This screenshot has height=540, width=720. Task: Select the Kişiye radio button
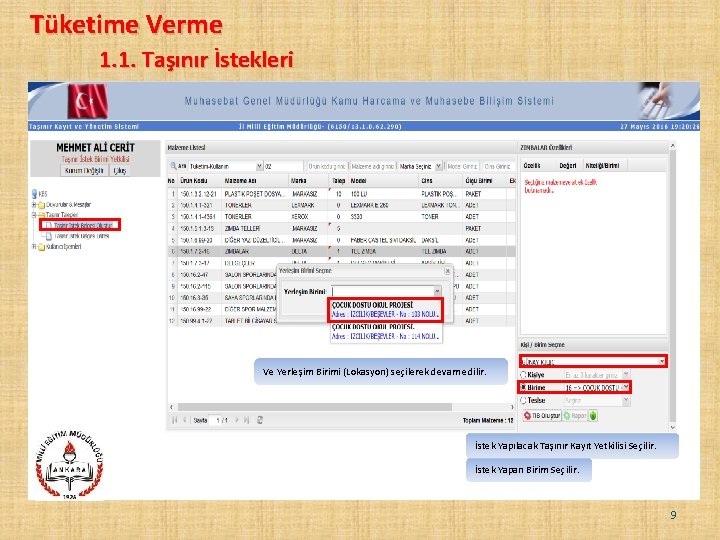(523, 375)
